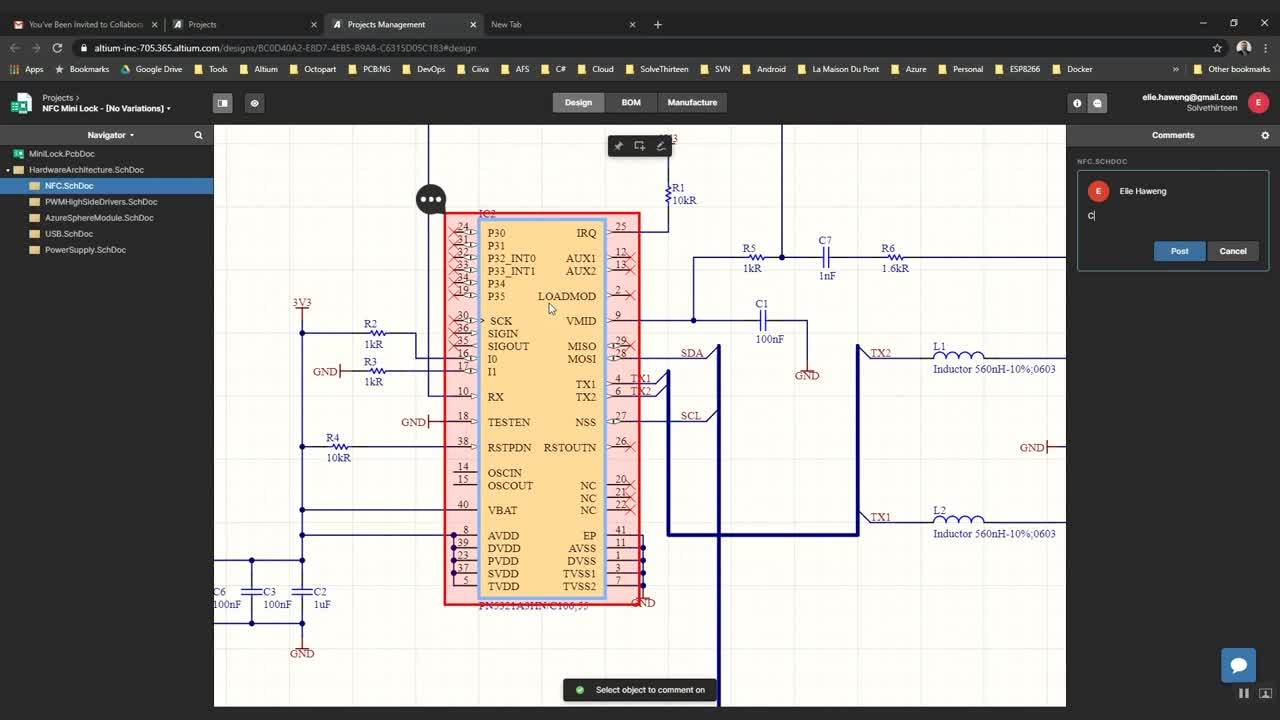Toggle the eye visibility button
The height and width of the screenshot is (720, 1280).
click(x=254, y=103)
